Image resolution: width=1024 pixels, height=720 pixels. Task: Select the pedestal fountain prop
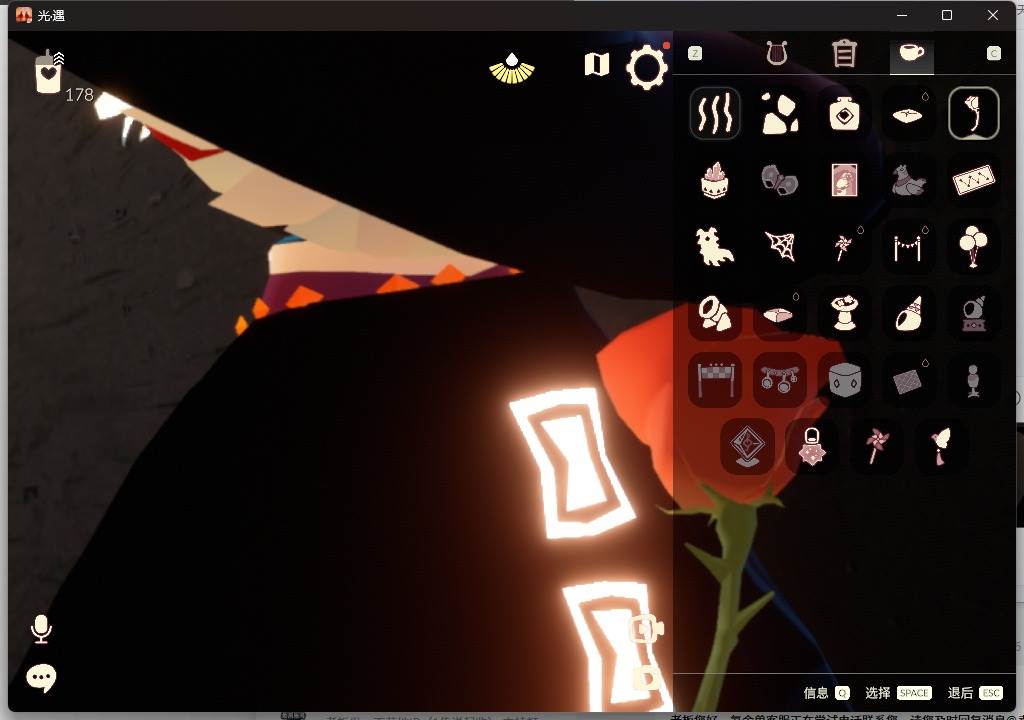click(x=844, y=313)
